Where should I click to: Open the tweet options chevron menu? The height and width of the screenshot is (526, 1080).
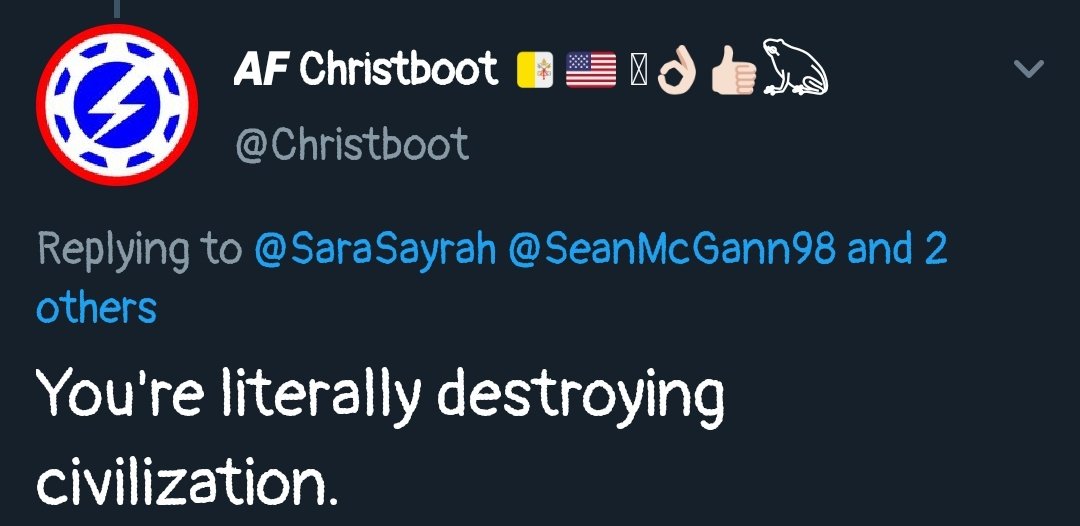1029,68
